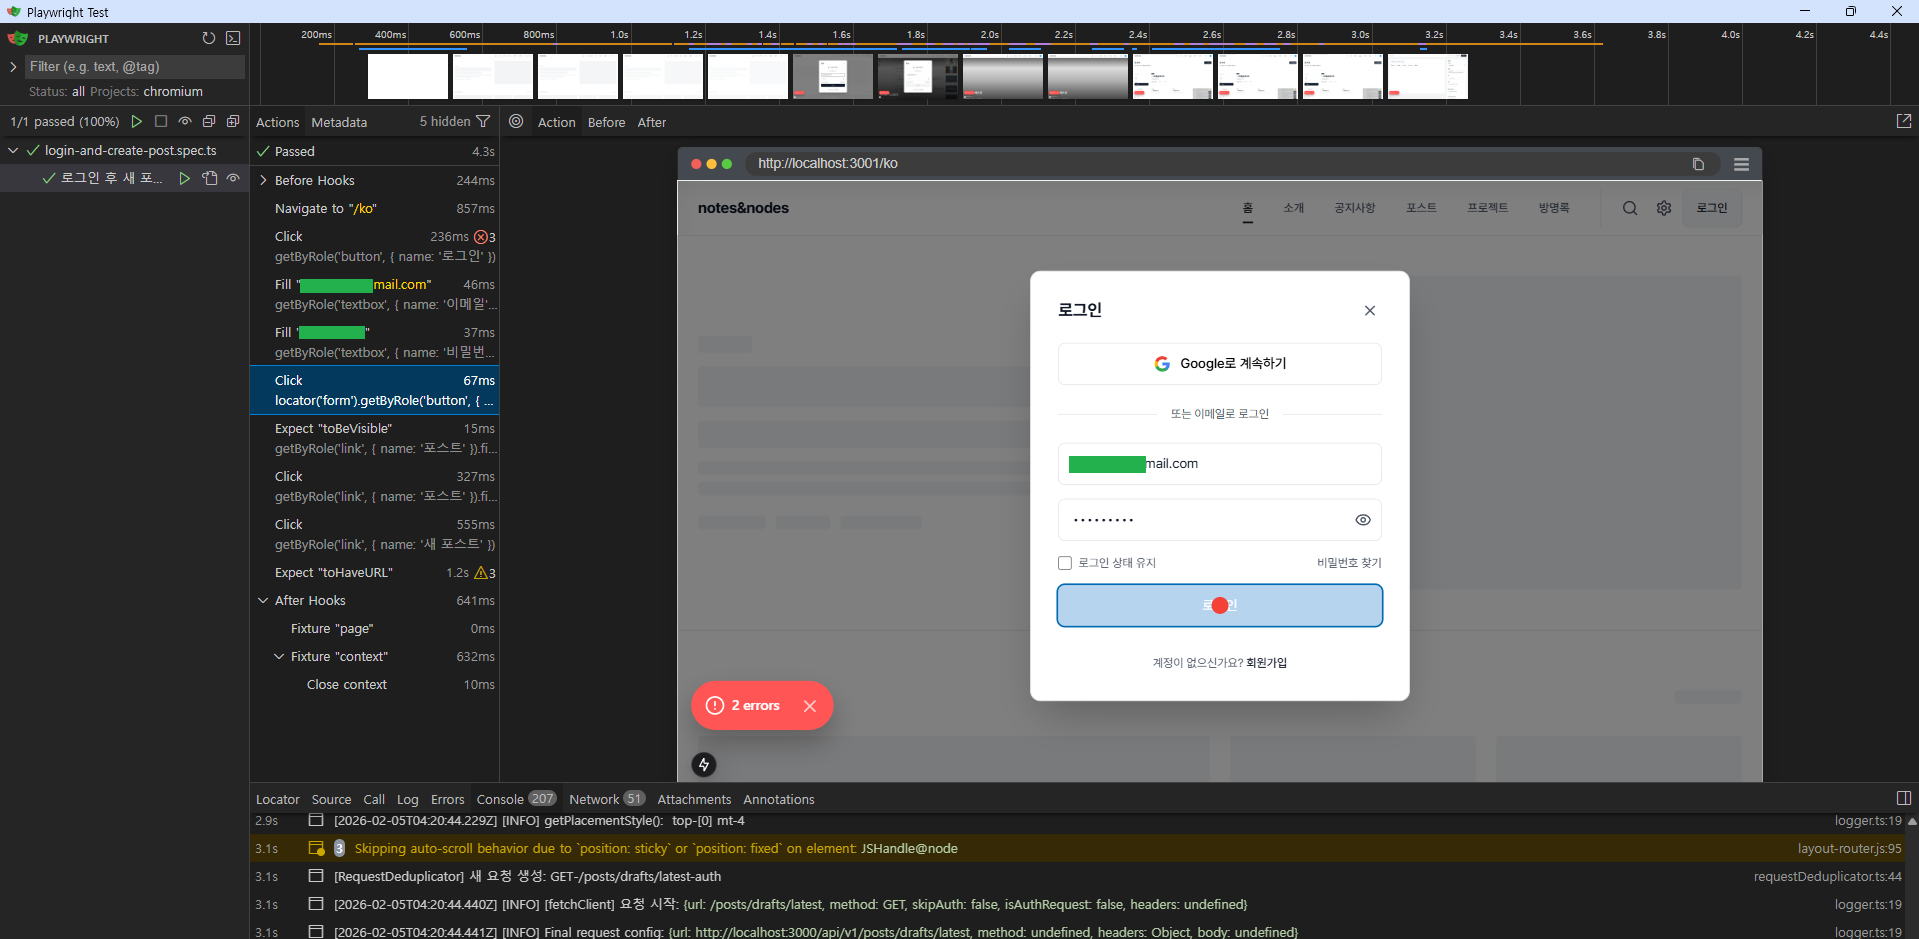1919x939 pixels.
Task: Pop out snapshot in new window
Action: click(1903, 121)
